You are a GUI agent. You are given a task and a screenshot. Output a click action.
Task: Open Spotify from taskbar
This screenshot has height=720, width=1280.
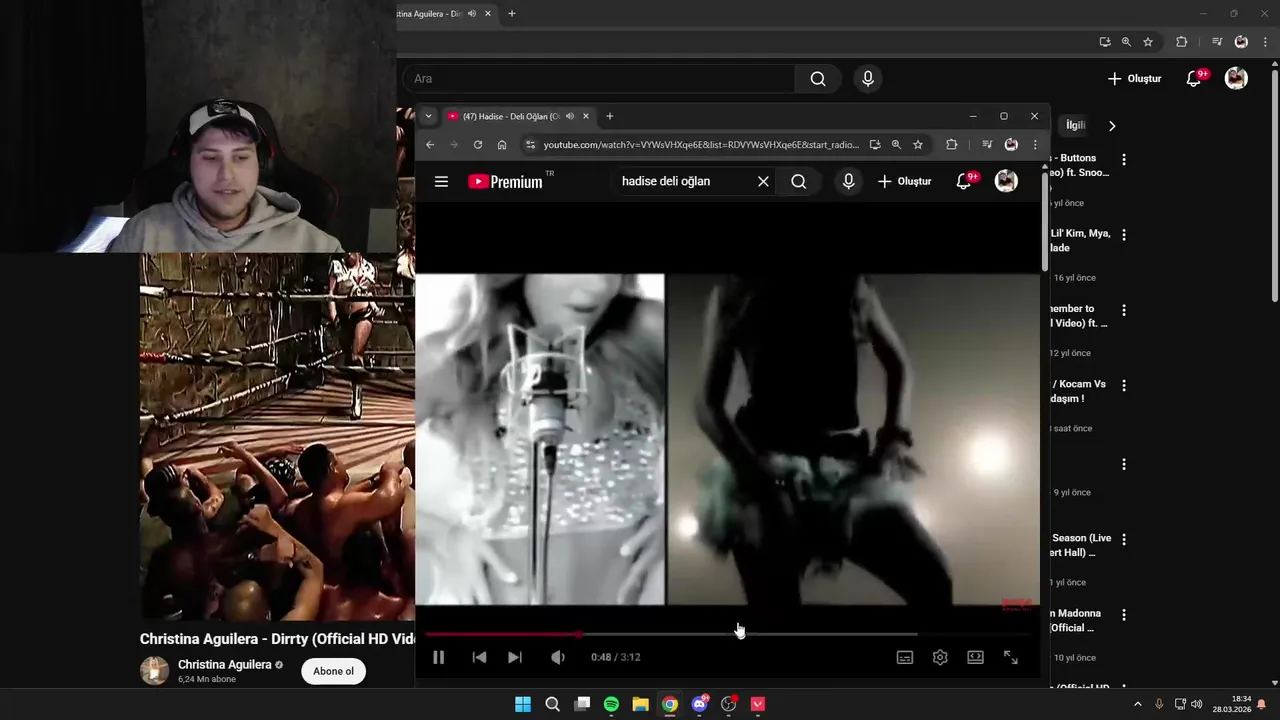click(611, 704)
